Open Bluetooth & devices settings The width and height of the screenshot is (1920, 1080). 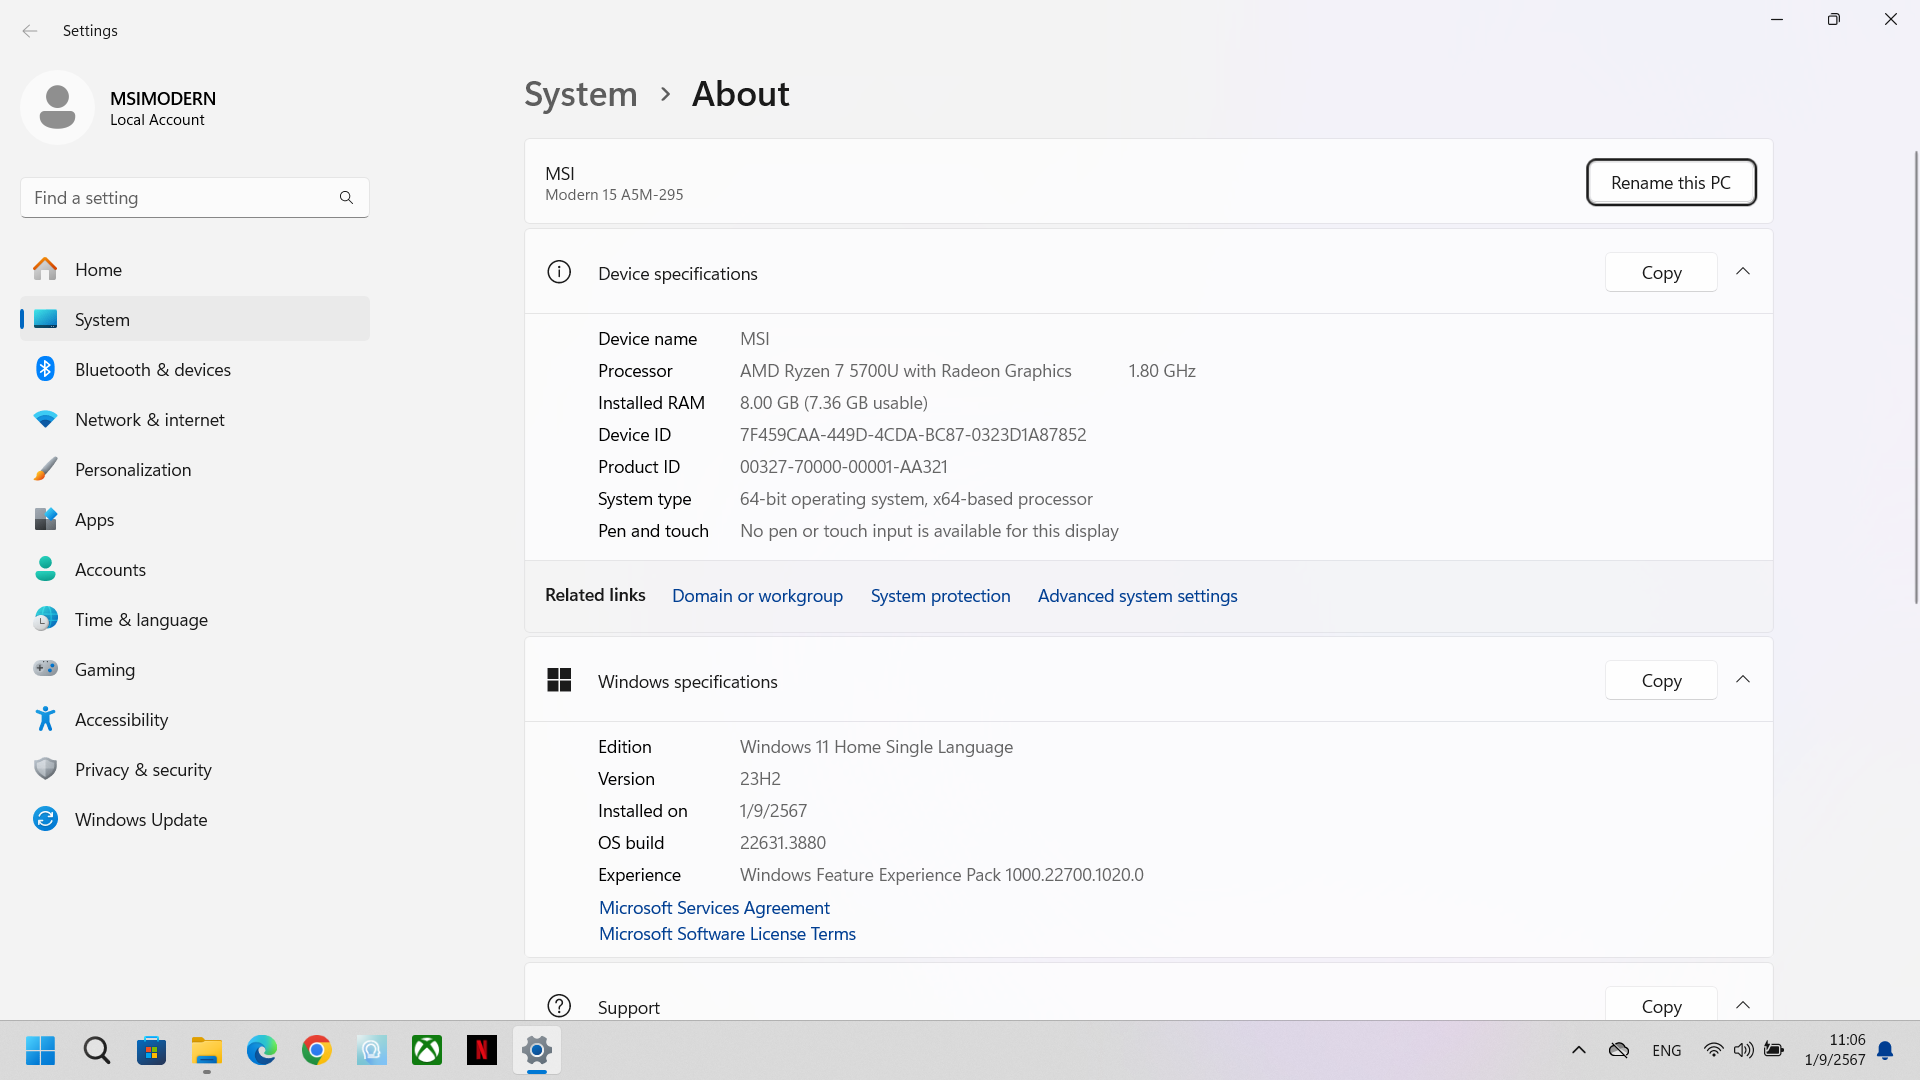coord(195,369)
